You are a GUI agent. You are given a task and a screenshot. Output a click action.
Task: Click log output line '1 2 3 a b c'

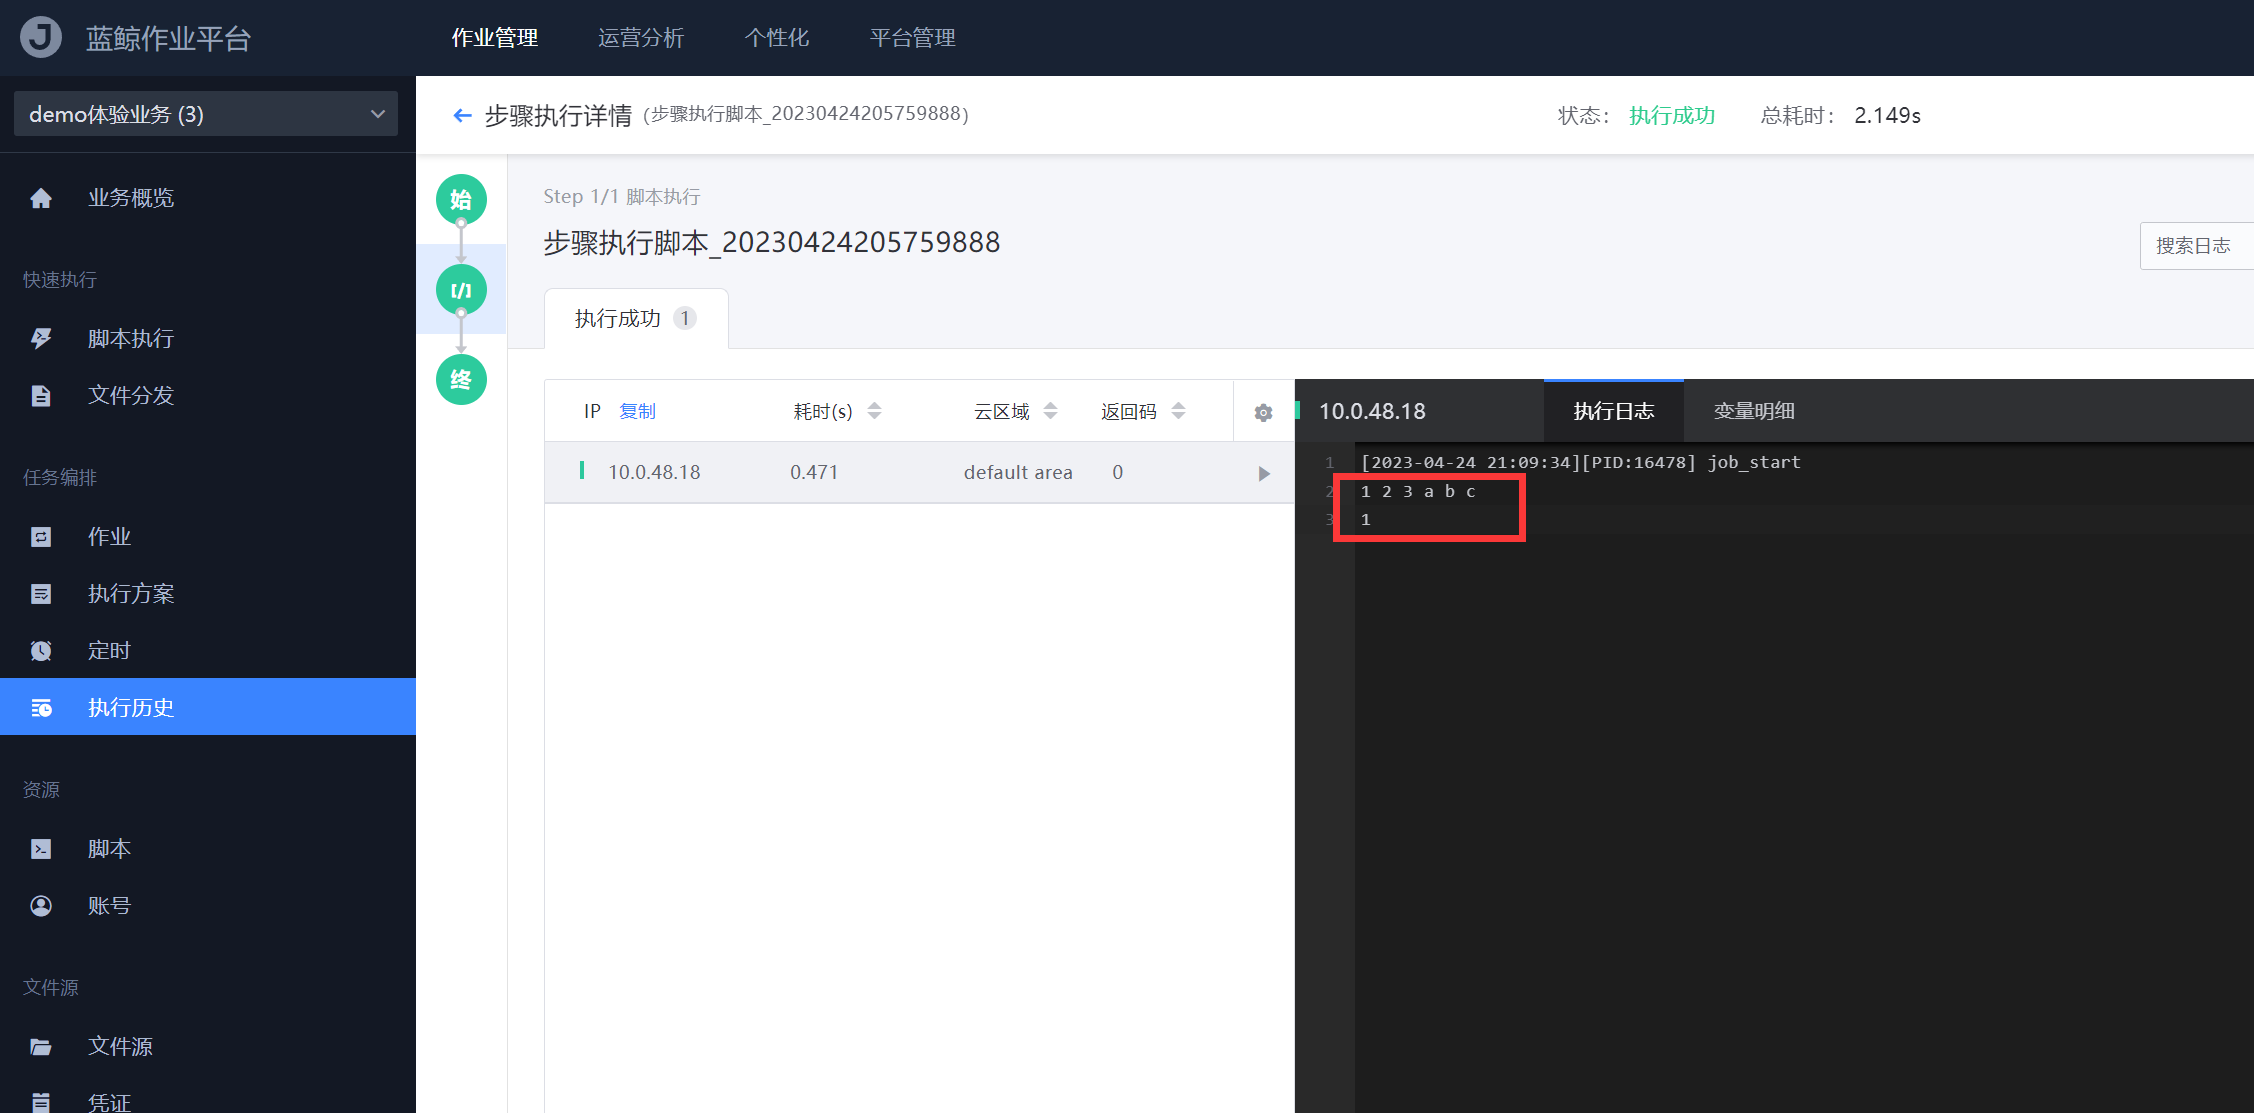1418,492
